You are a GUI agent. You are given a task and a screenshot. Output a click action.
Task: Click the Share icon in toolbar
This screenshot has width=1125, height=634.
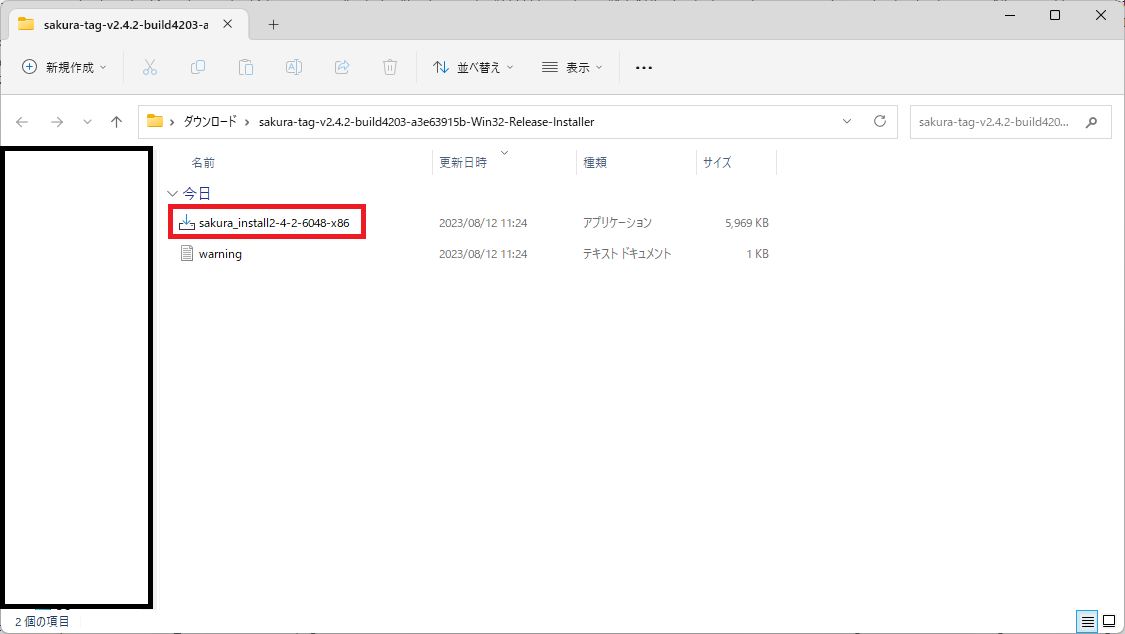(x=342, y=67)
